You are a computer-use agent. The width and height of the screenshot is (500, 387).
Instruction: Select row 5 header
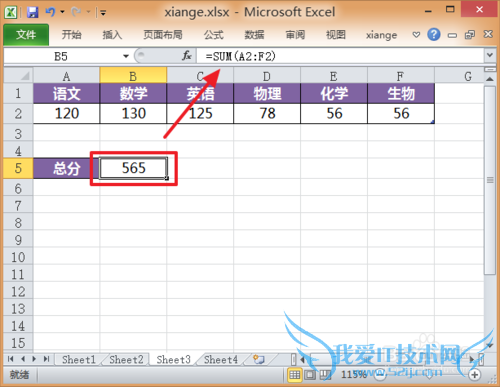(x=18, y=168)
